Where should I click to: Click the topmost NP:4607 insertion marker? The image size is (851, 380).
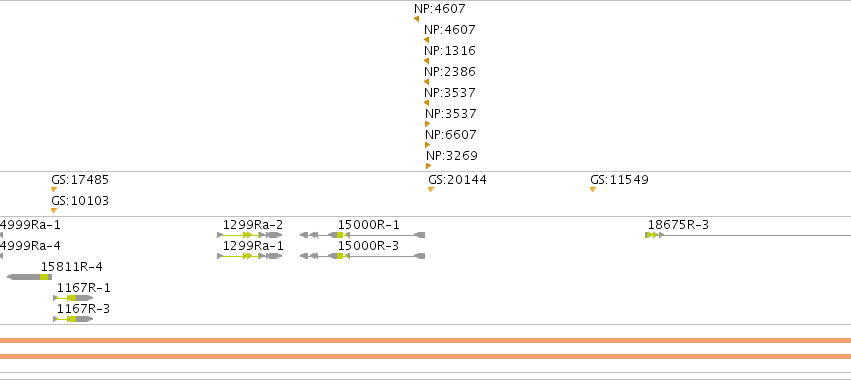pos(416,19)
